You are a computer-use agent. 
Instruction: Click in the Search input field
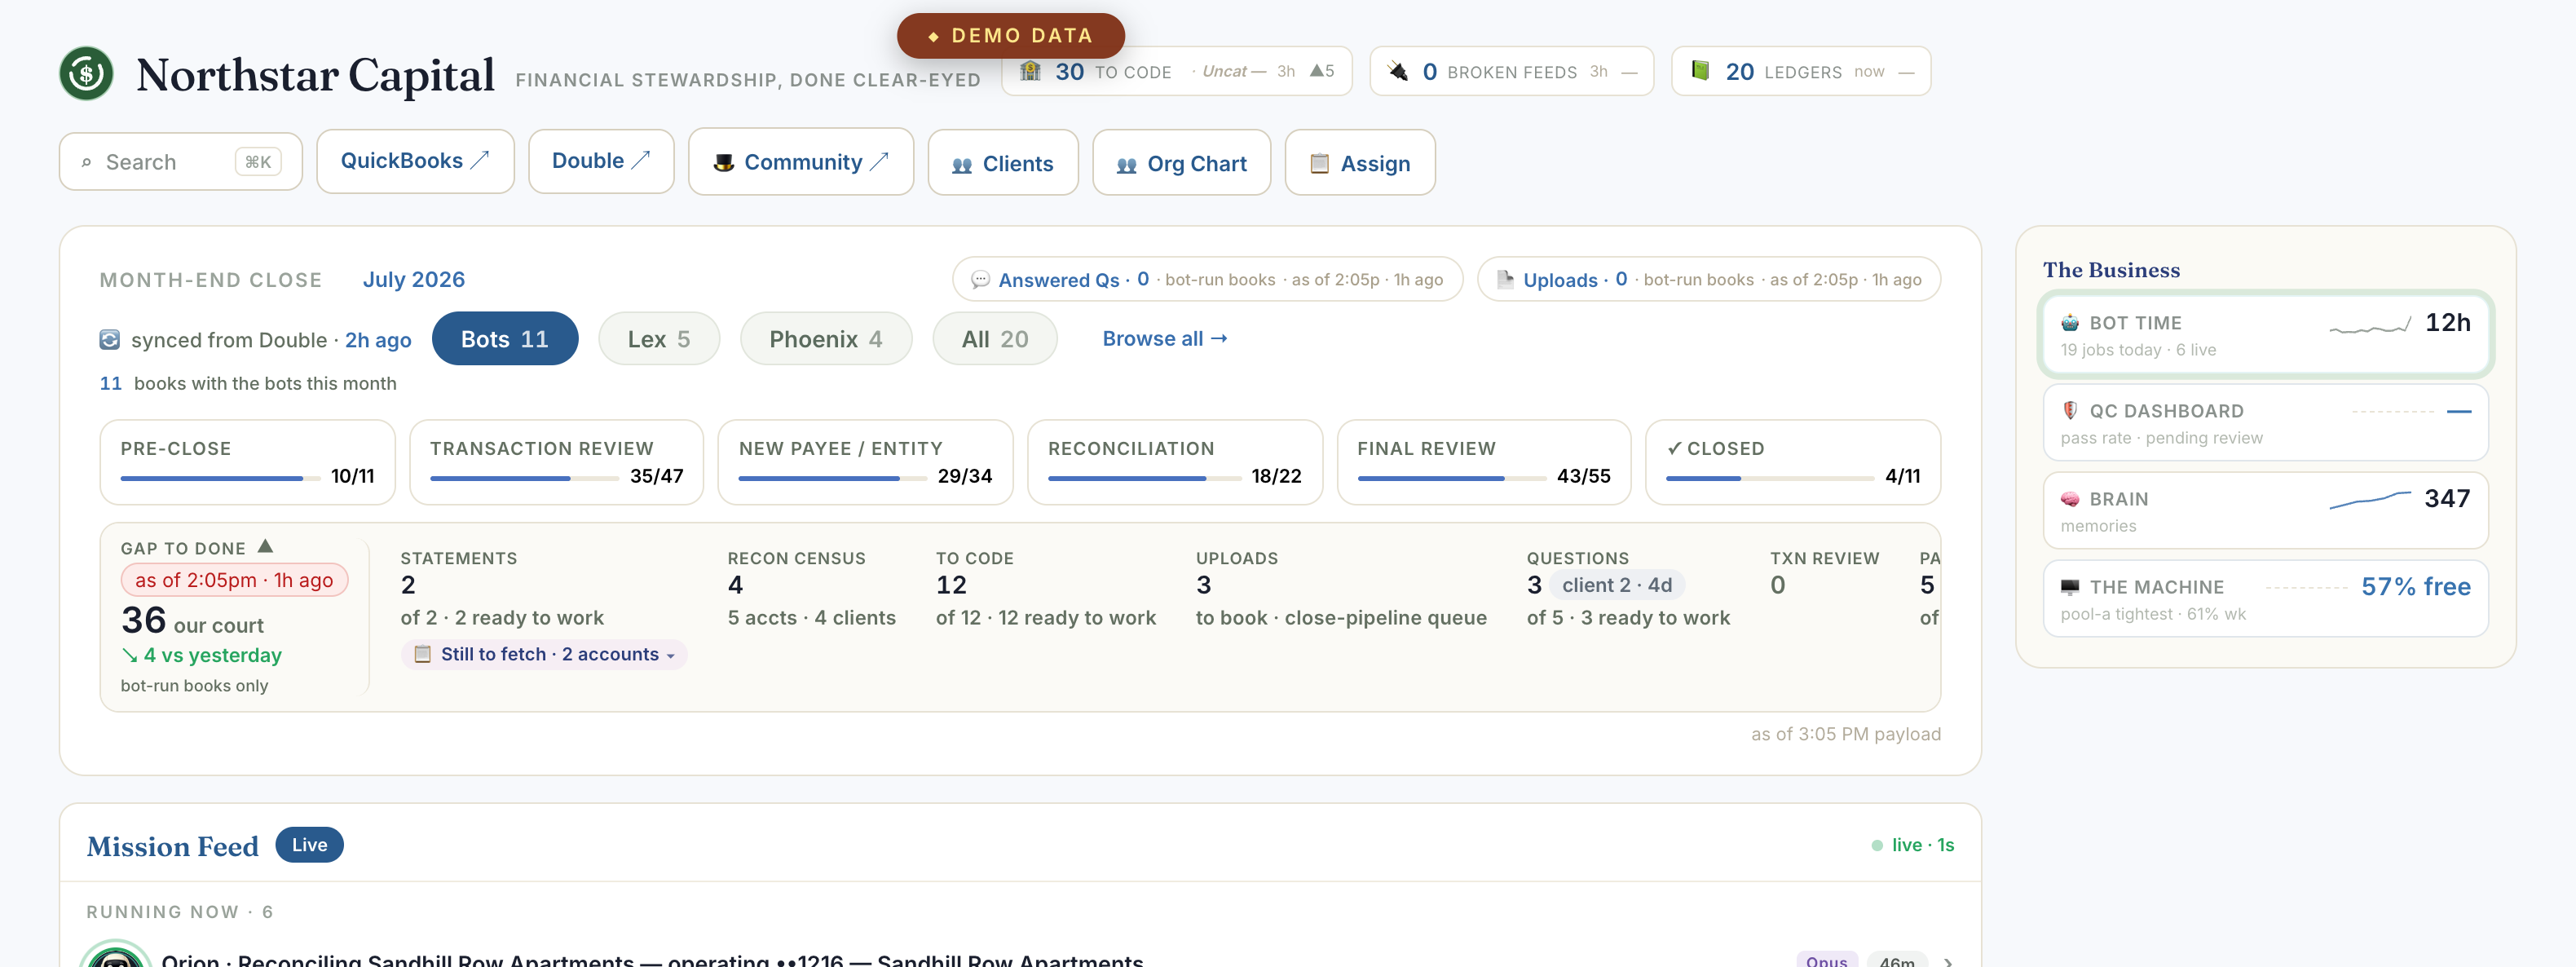click(181, 161)
